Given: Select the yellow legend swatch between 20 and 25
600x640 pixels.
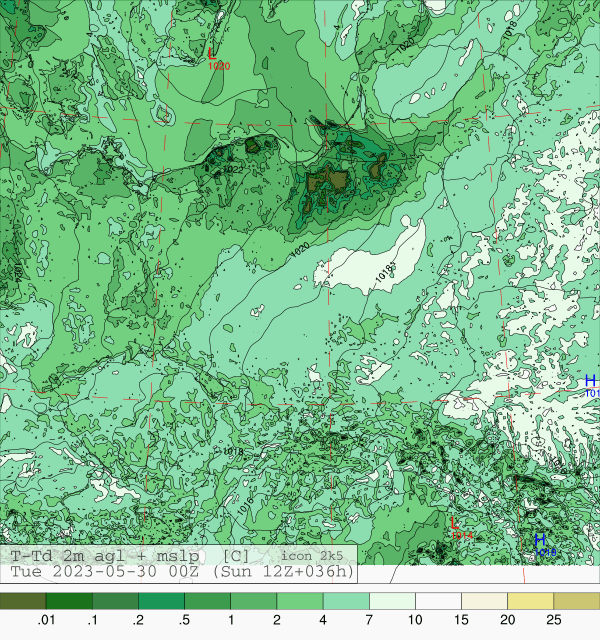Looking at the screenshot, I should click(529, 601).
